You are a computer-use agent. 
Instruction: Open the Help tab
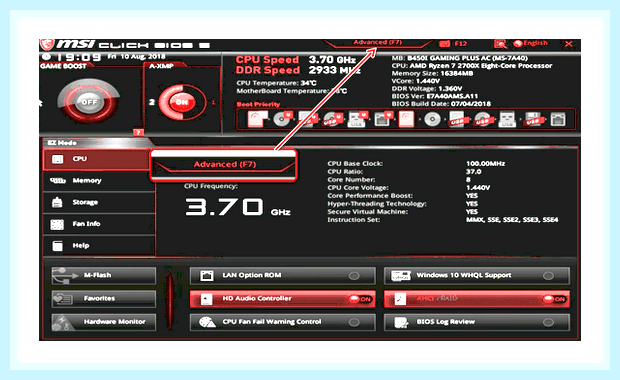[x=99, y=246]
